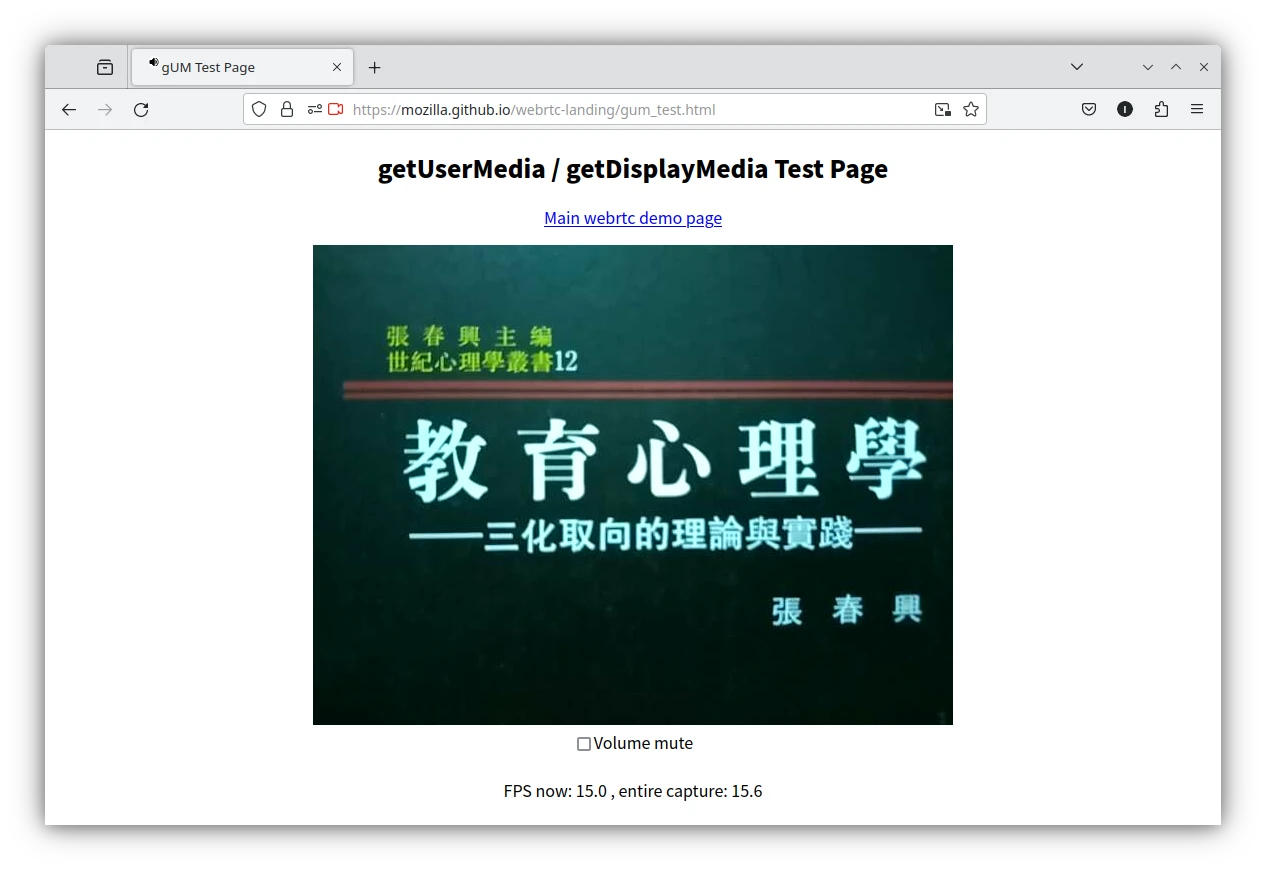The image size is (1266, 870).
Task: Open the Main webrtc demo page link
Action: [632, 218]
